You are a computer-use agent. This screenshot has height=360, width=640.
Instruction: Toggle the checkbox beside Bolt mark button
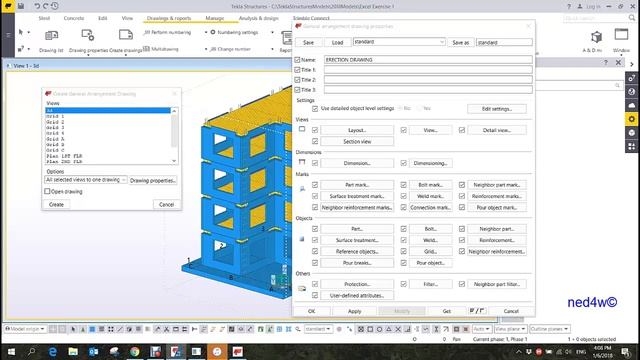(403, 184)
